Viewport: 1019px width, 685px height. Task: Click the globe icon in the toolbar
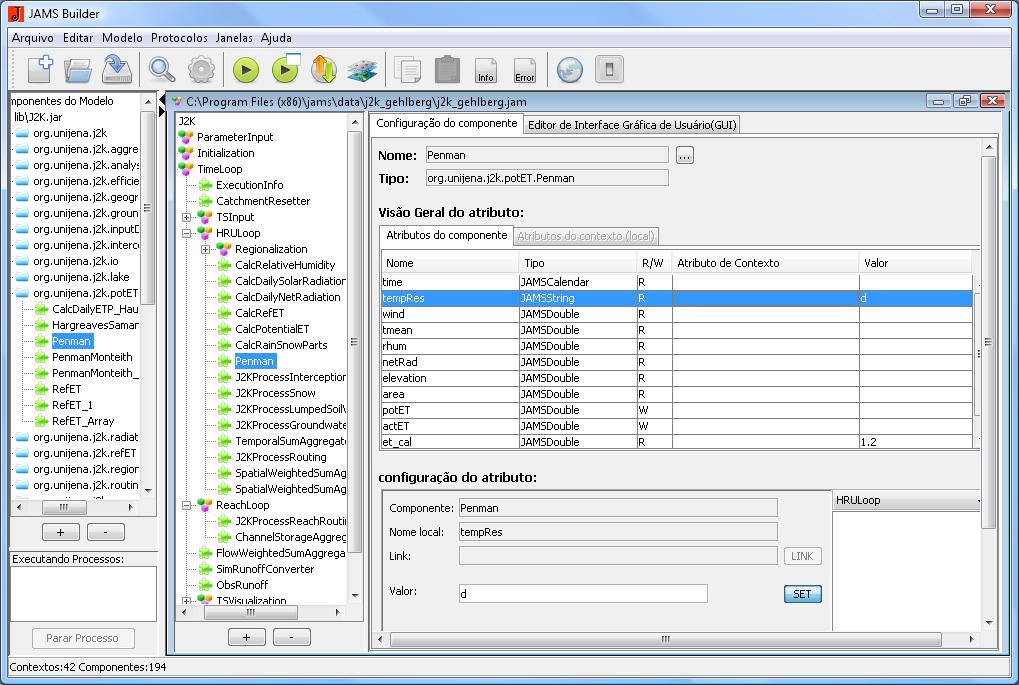click(569, 70)
